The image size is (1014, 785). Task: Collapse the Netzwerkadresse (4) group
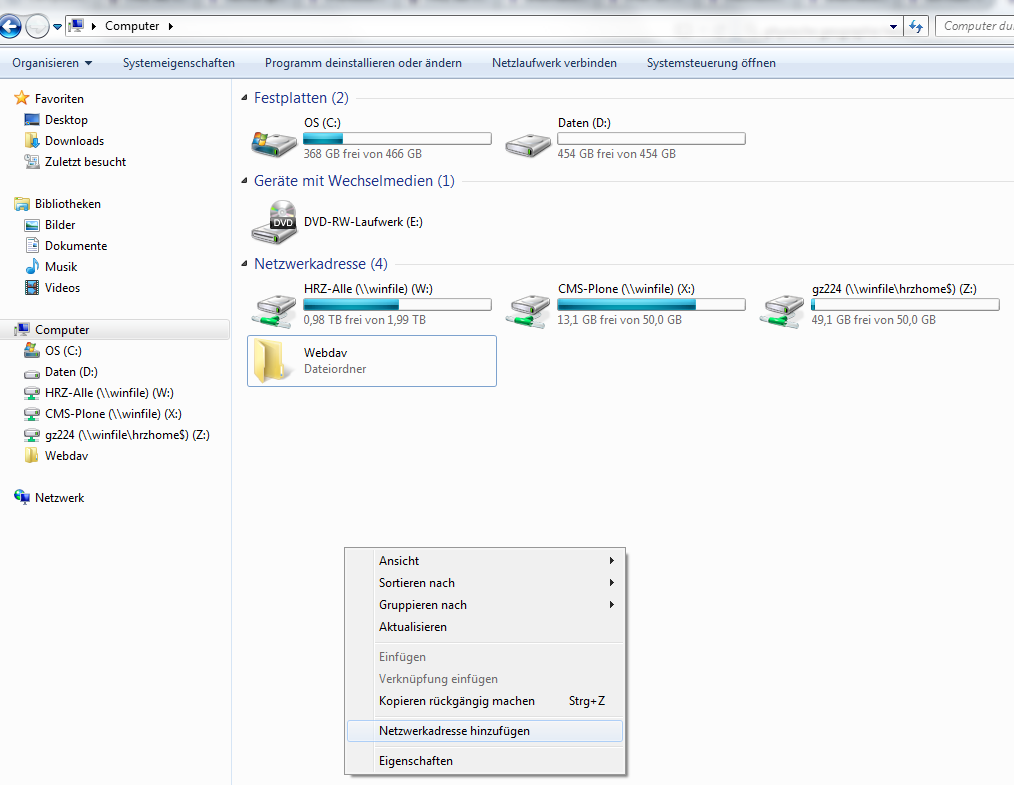(244, 263)
